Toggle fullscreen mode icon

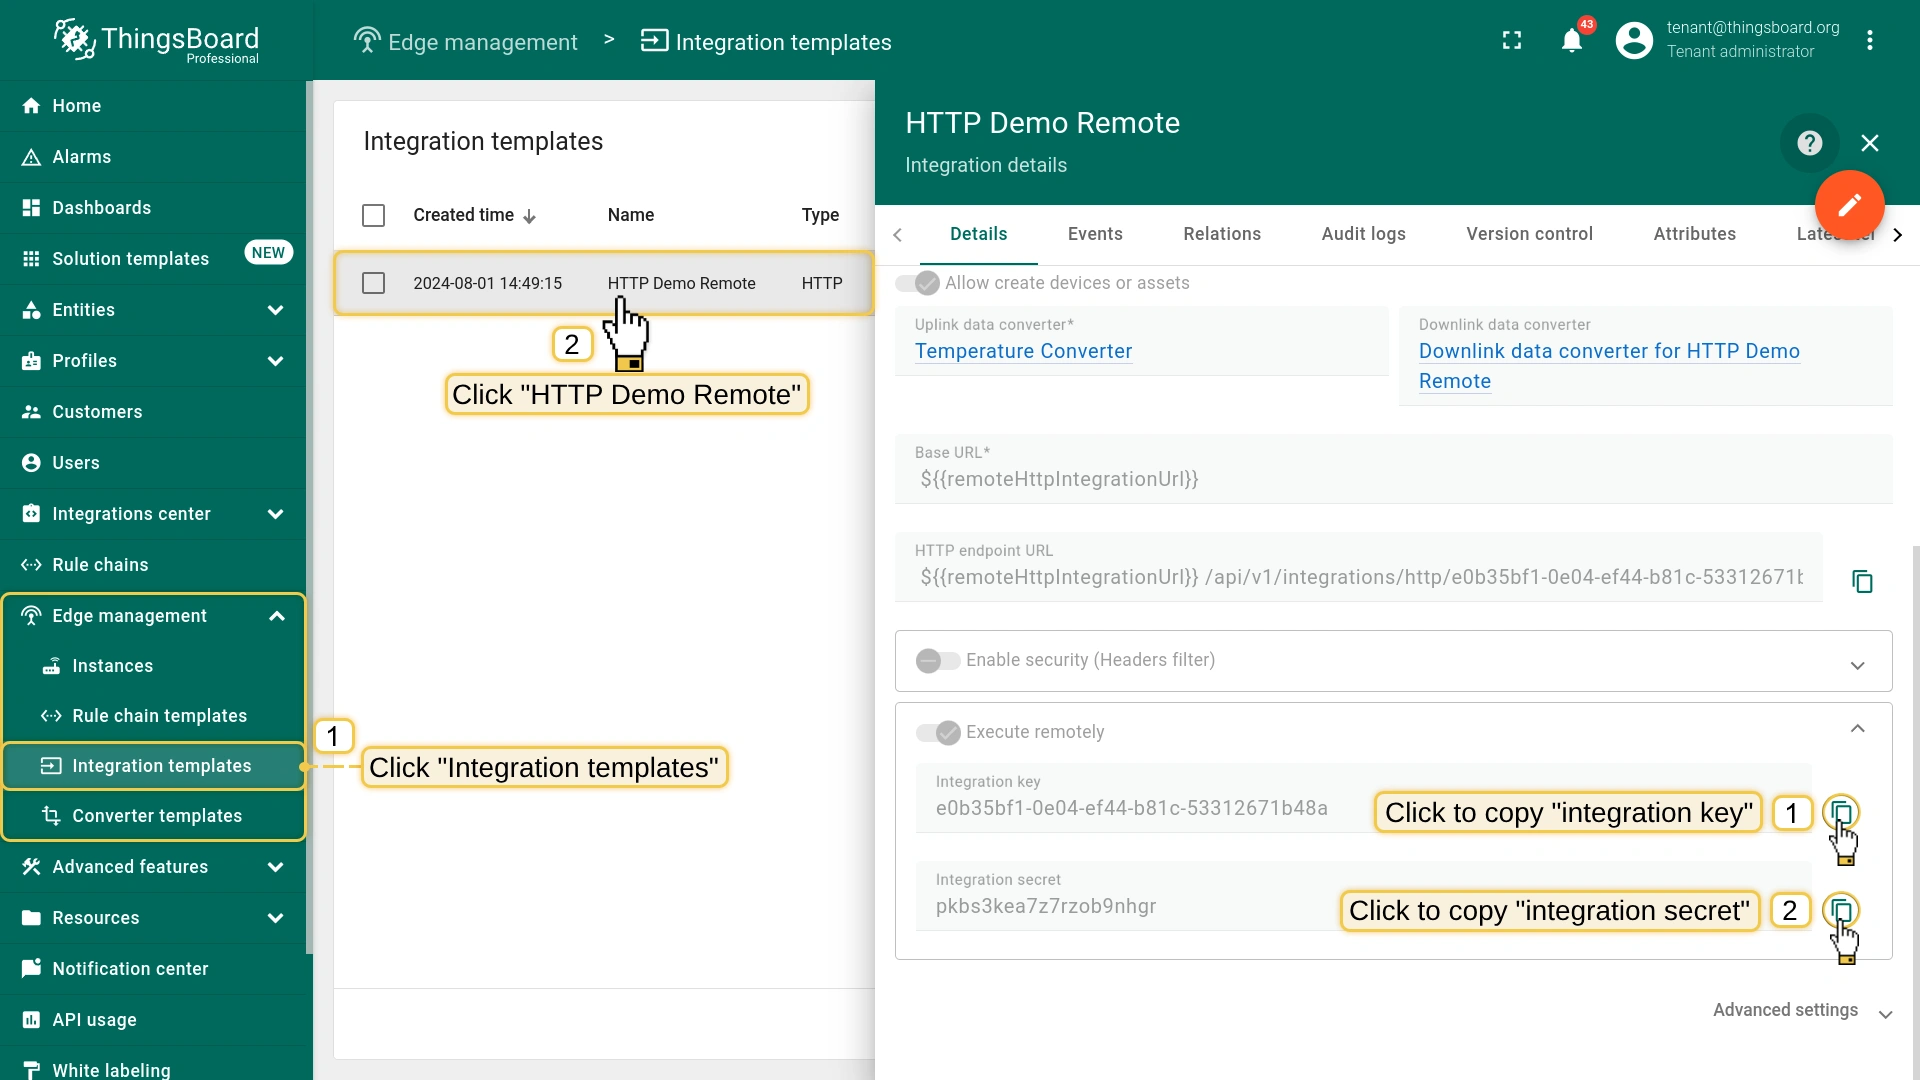[x=1512, y=41]
